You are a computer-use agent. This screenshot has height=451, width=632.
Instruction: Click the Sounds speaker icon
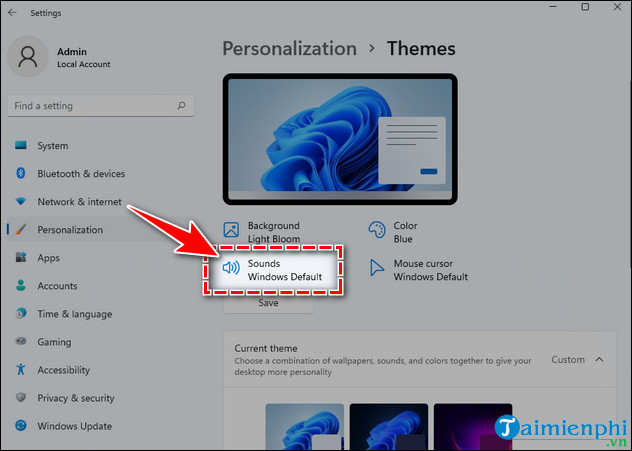pyautogui.click(x=231, y=267)
